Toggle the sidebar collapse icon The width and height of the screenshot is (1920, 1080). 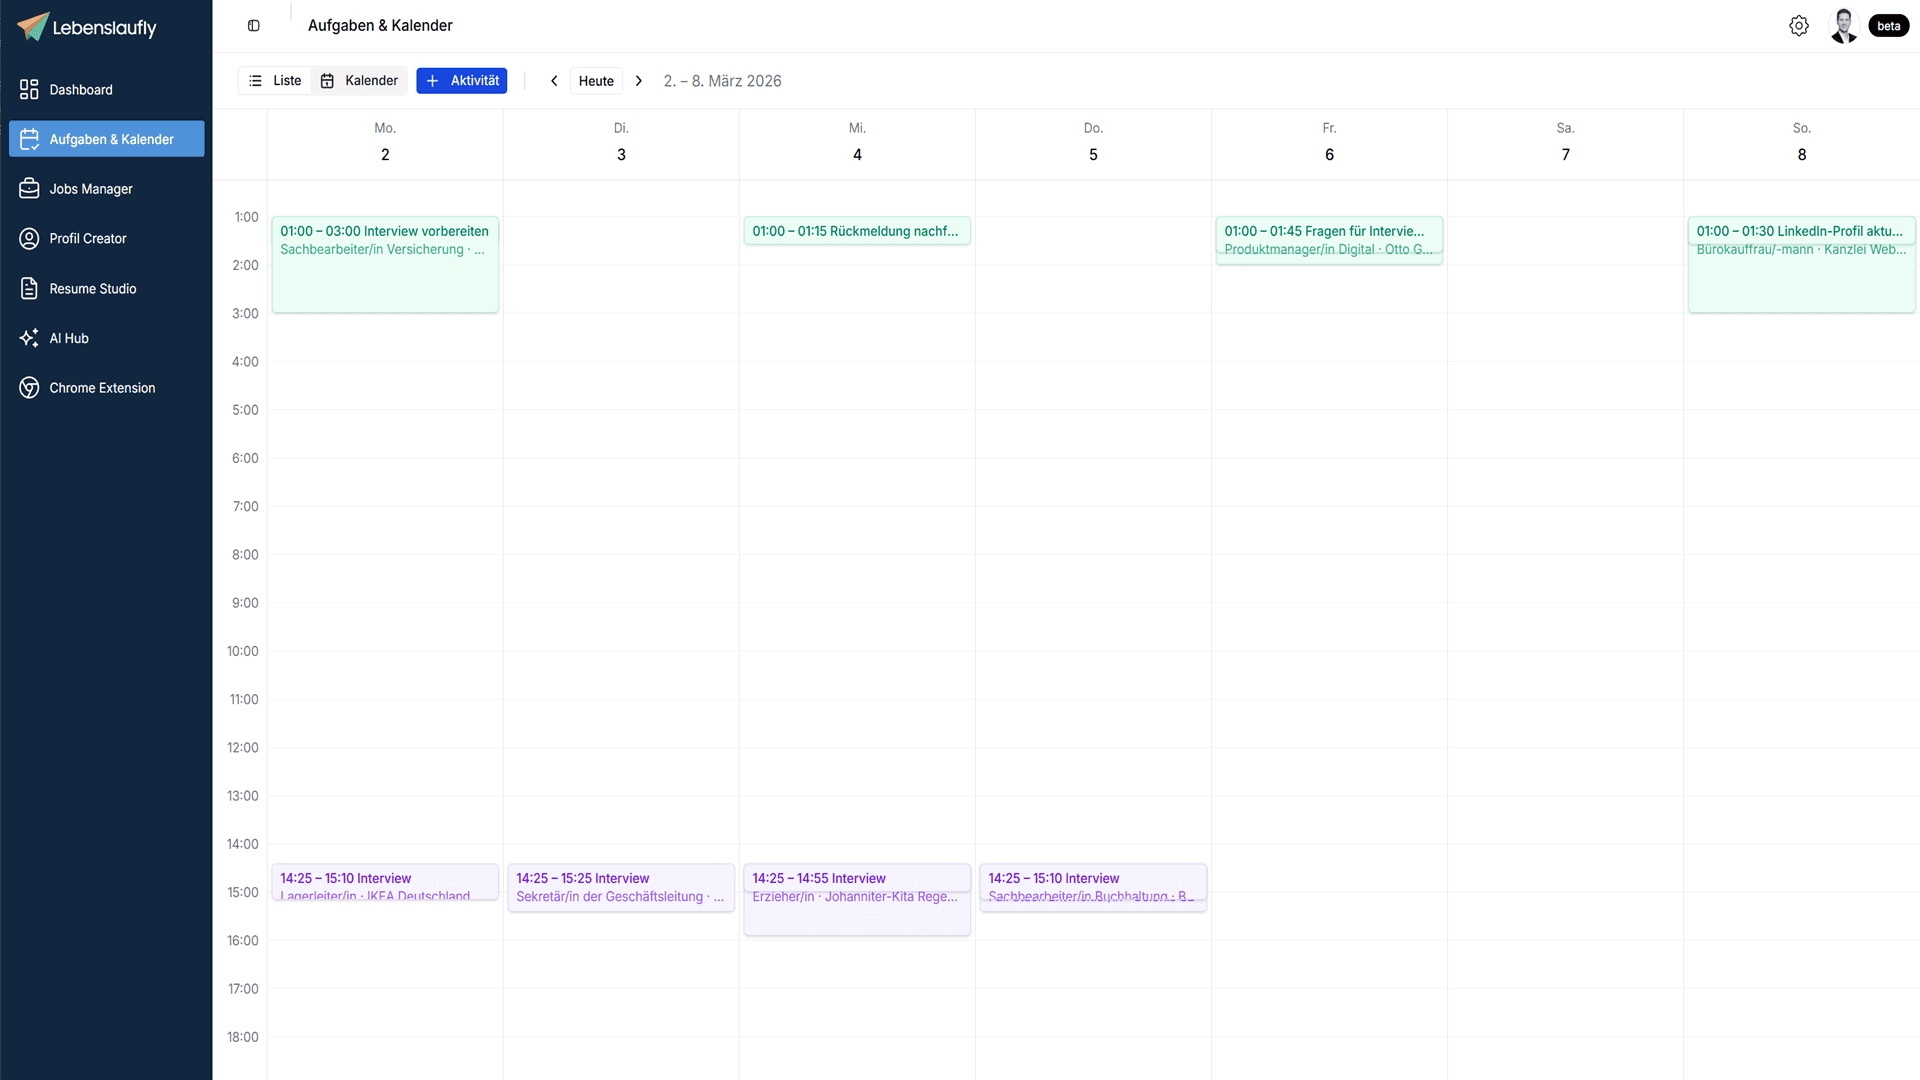click(x=254, y=26)
